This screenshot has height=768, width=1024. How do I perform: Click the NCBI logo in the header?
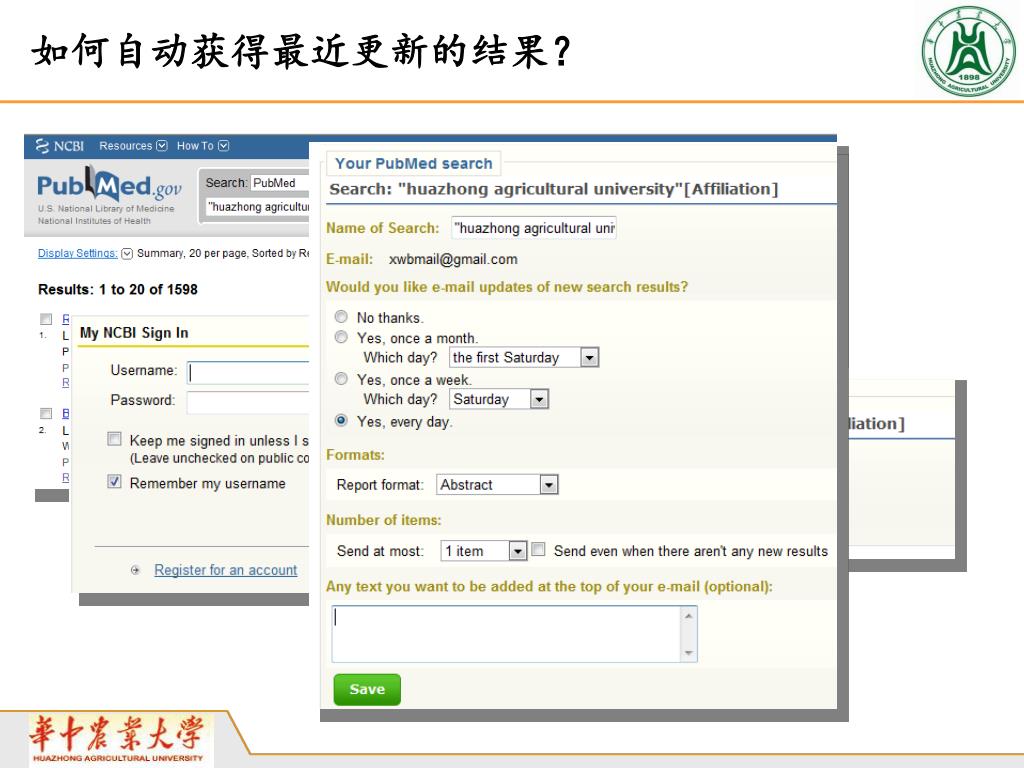point(59,146)
